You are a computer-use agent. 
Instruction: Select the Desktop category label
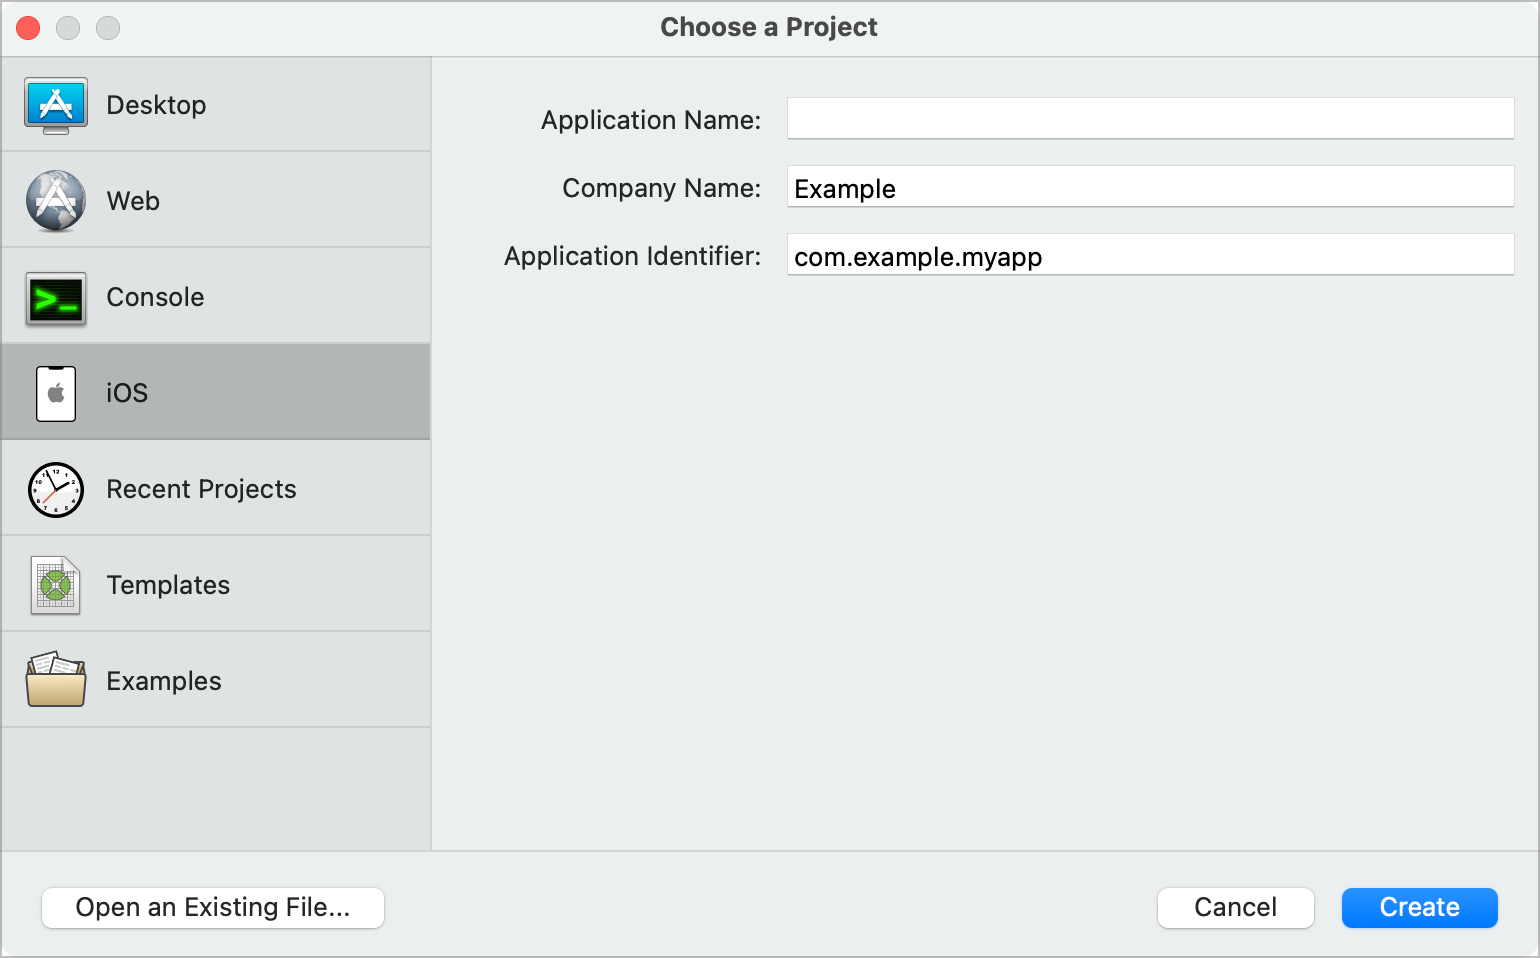point(156,105)
